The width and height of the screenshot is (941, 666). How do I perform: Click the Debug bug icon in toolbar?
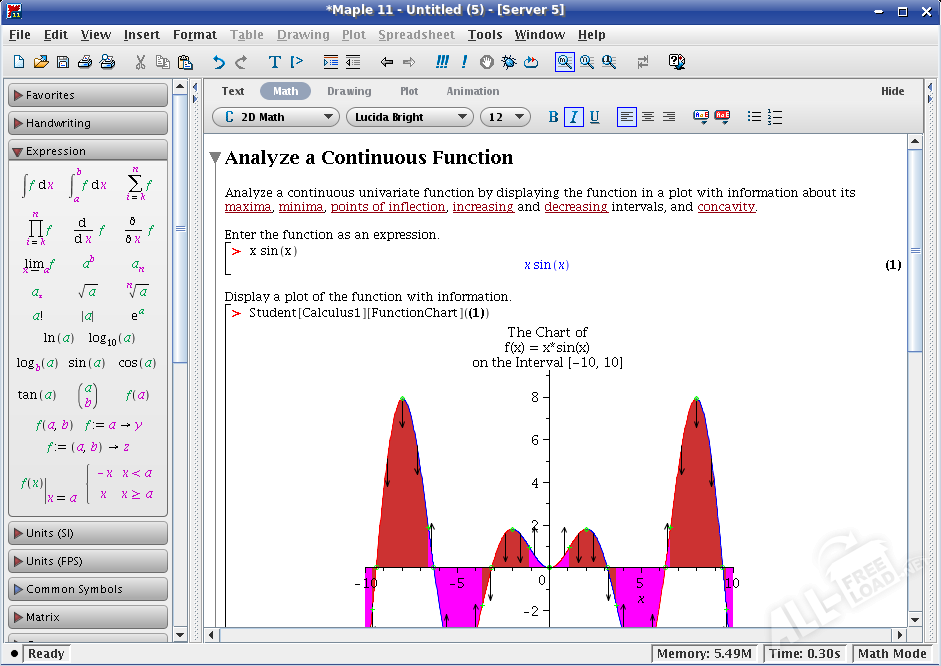(509, 62)
